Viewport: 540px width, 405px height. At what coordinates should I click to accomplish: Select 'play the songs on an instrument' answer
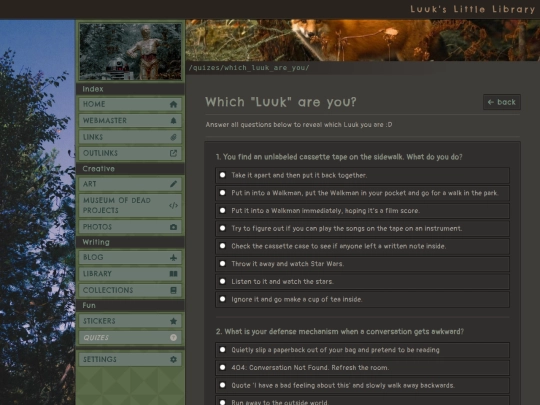click(362, 228)
